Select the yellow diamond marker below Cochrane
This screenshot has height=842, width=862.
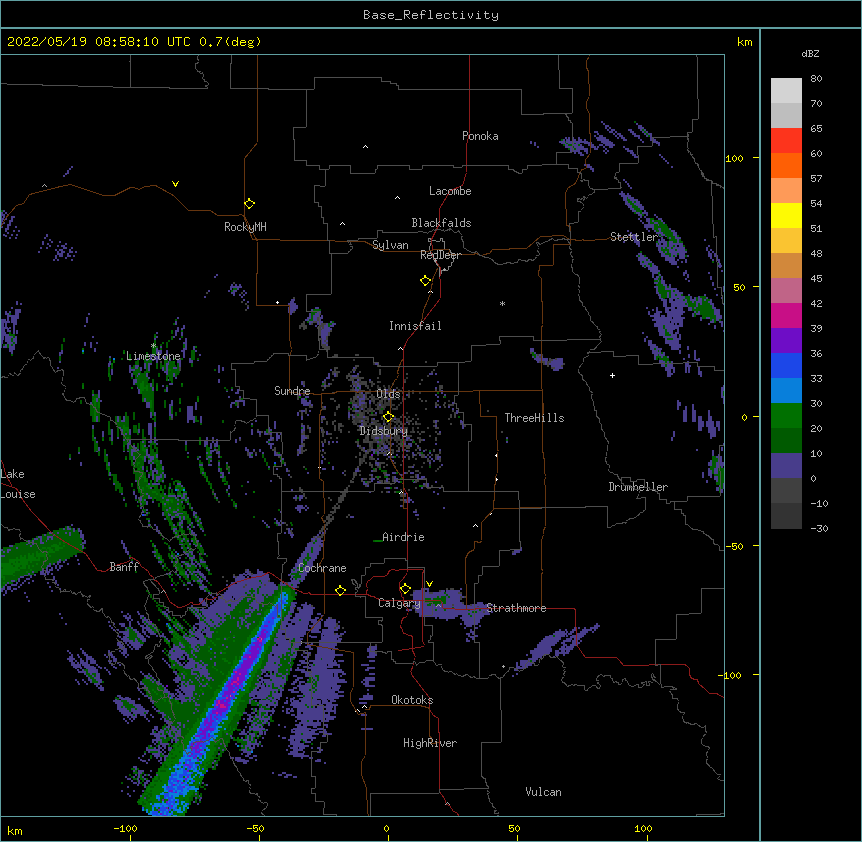340,590
